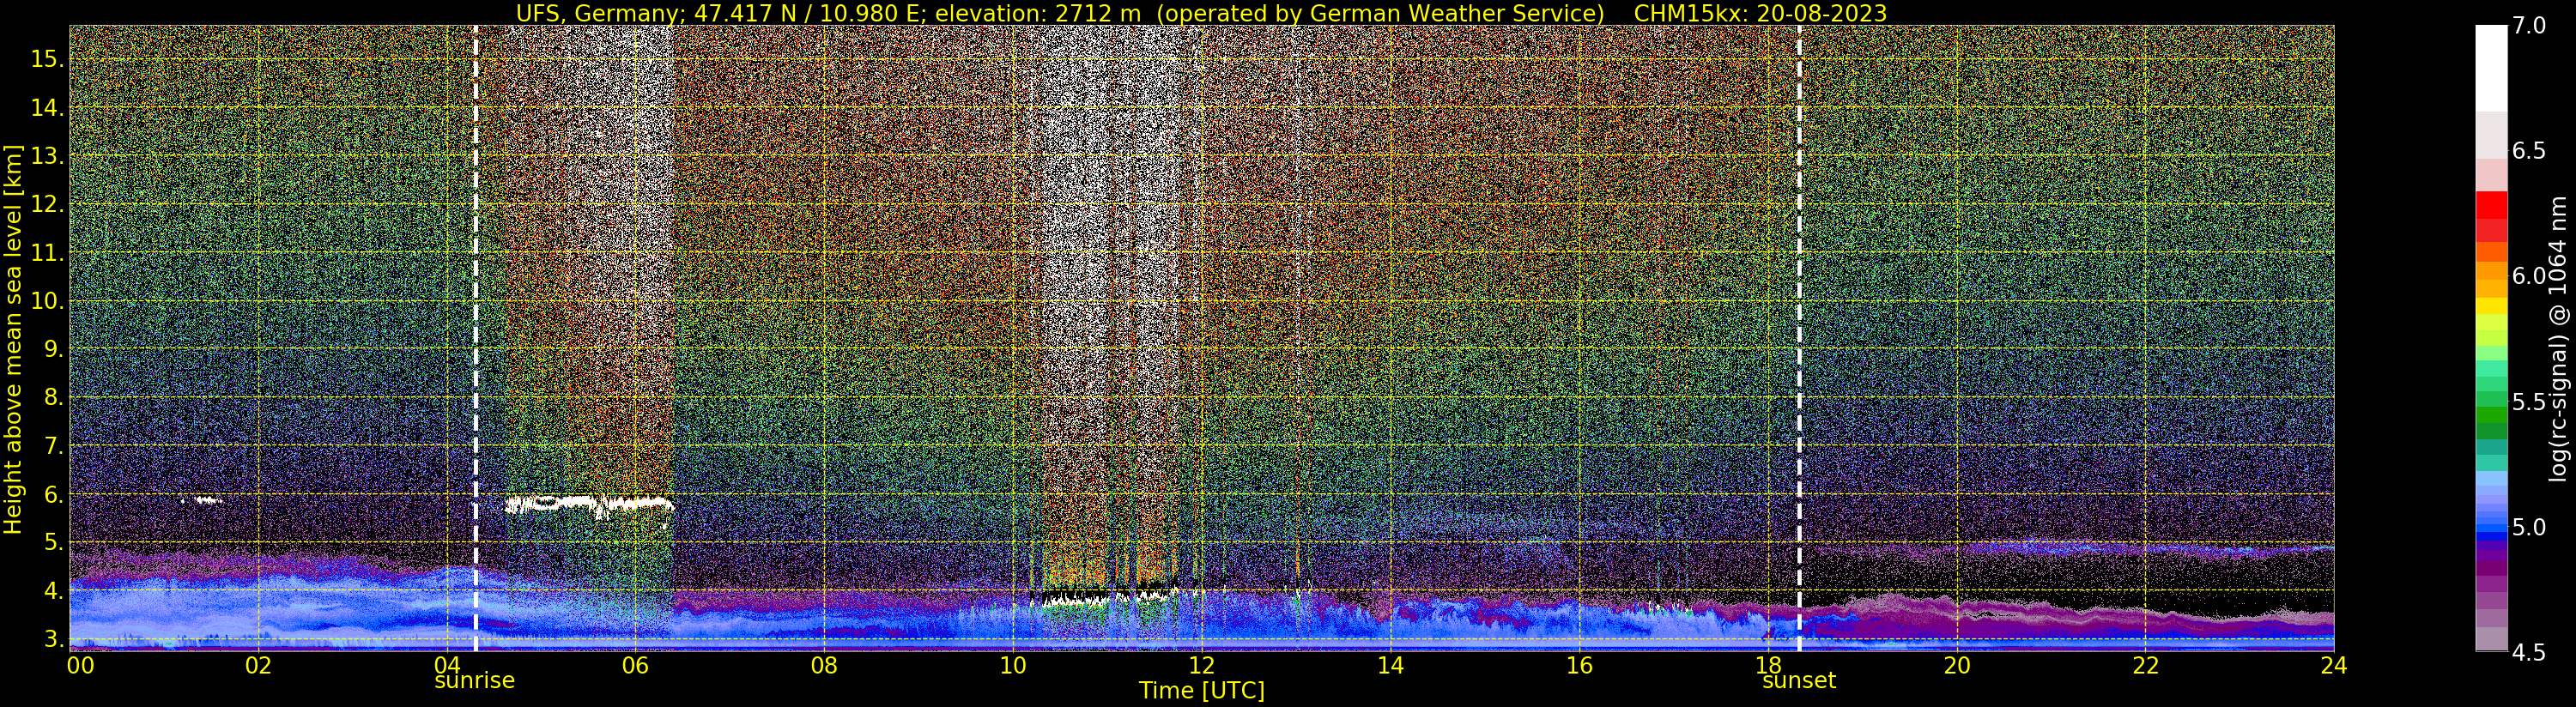
Task: Click the '12' tick on the time axis
Action: [1202, 665]
